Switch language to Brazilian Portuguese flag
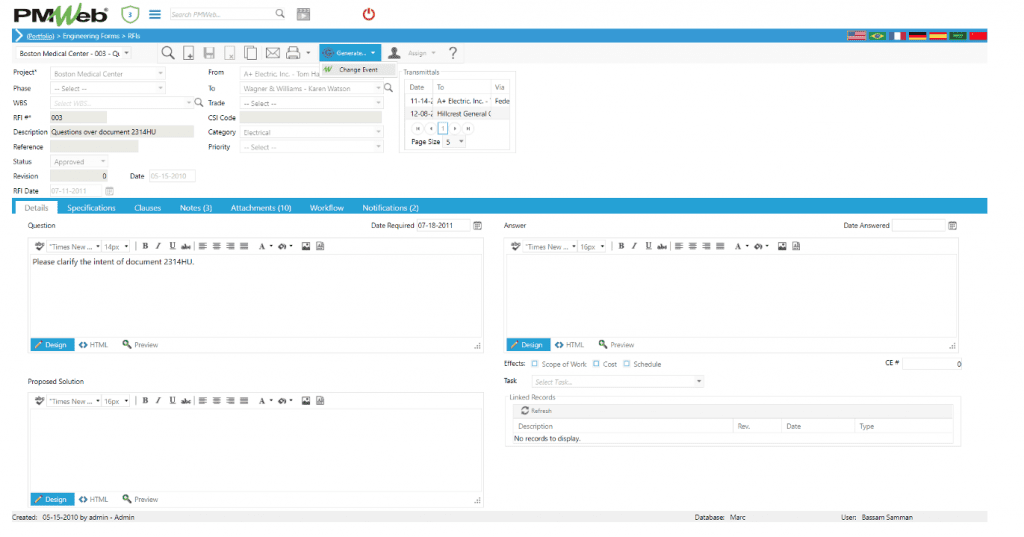The height and width of the screenshot is (537, 1024). click(x=877, y=36)
